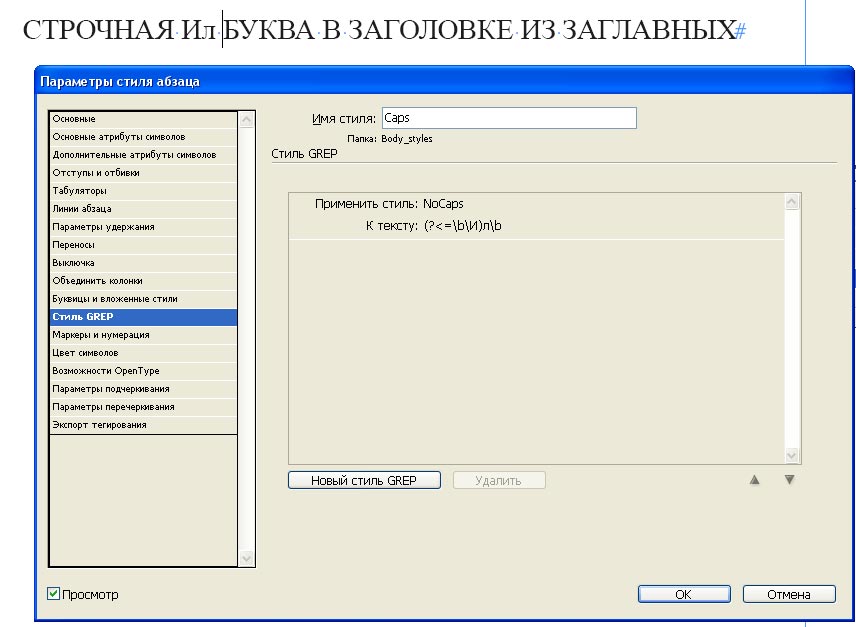
Task: Click Применить стиль: NoCaps entry
Action: pos(389,204)
